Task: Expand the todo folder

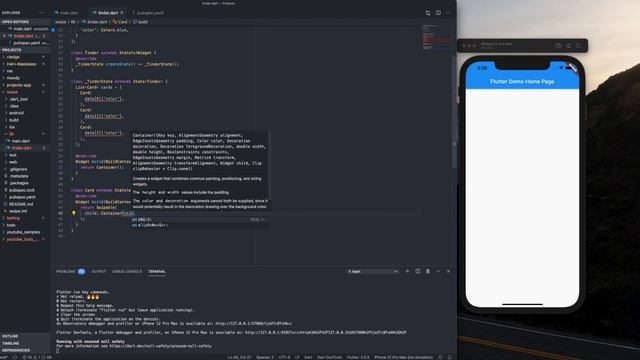Action: (11, 225)
